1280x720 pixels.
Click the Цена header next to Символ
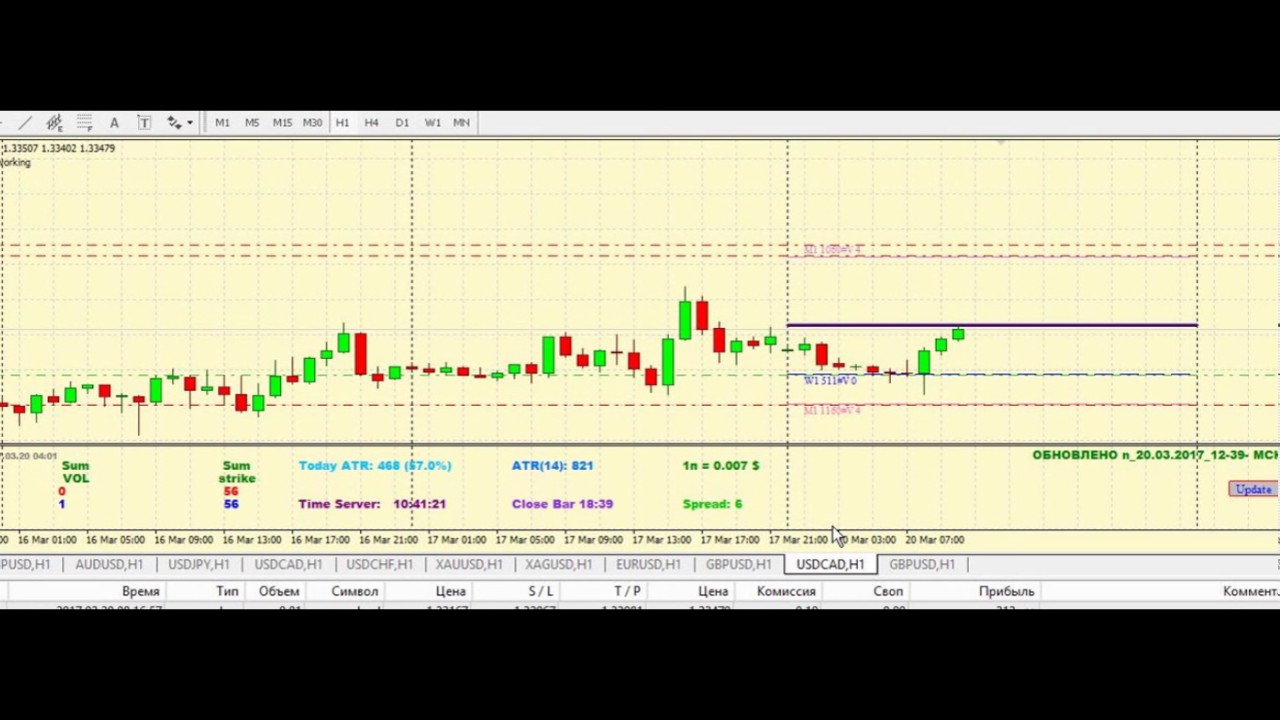coord(451,591)
